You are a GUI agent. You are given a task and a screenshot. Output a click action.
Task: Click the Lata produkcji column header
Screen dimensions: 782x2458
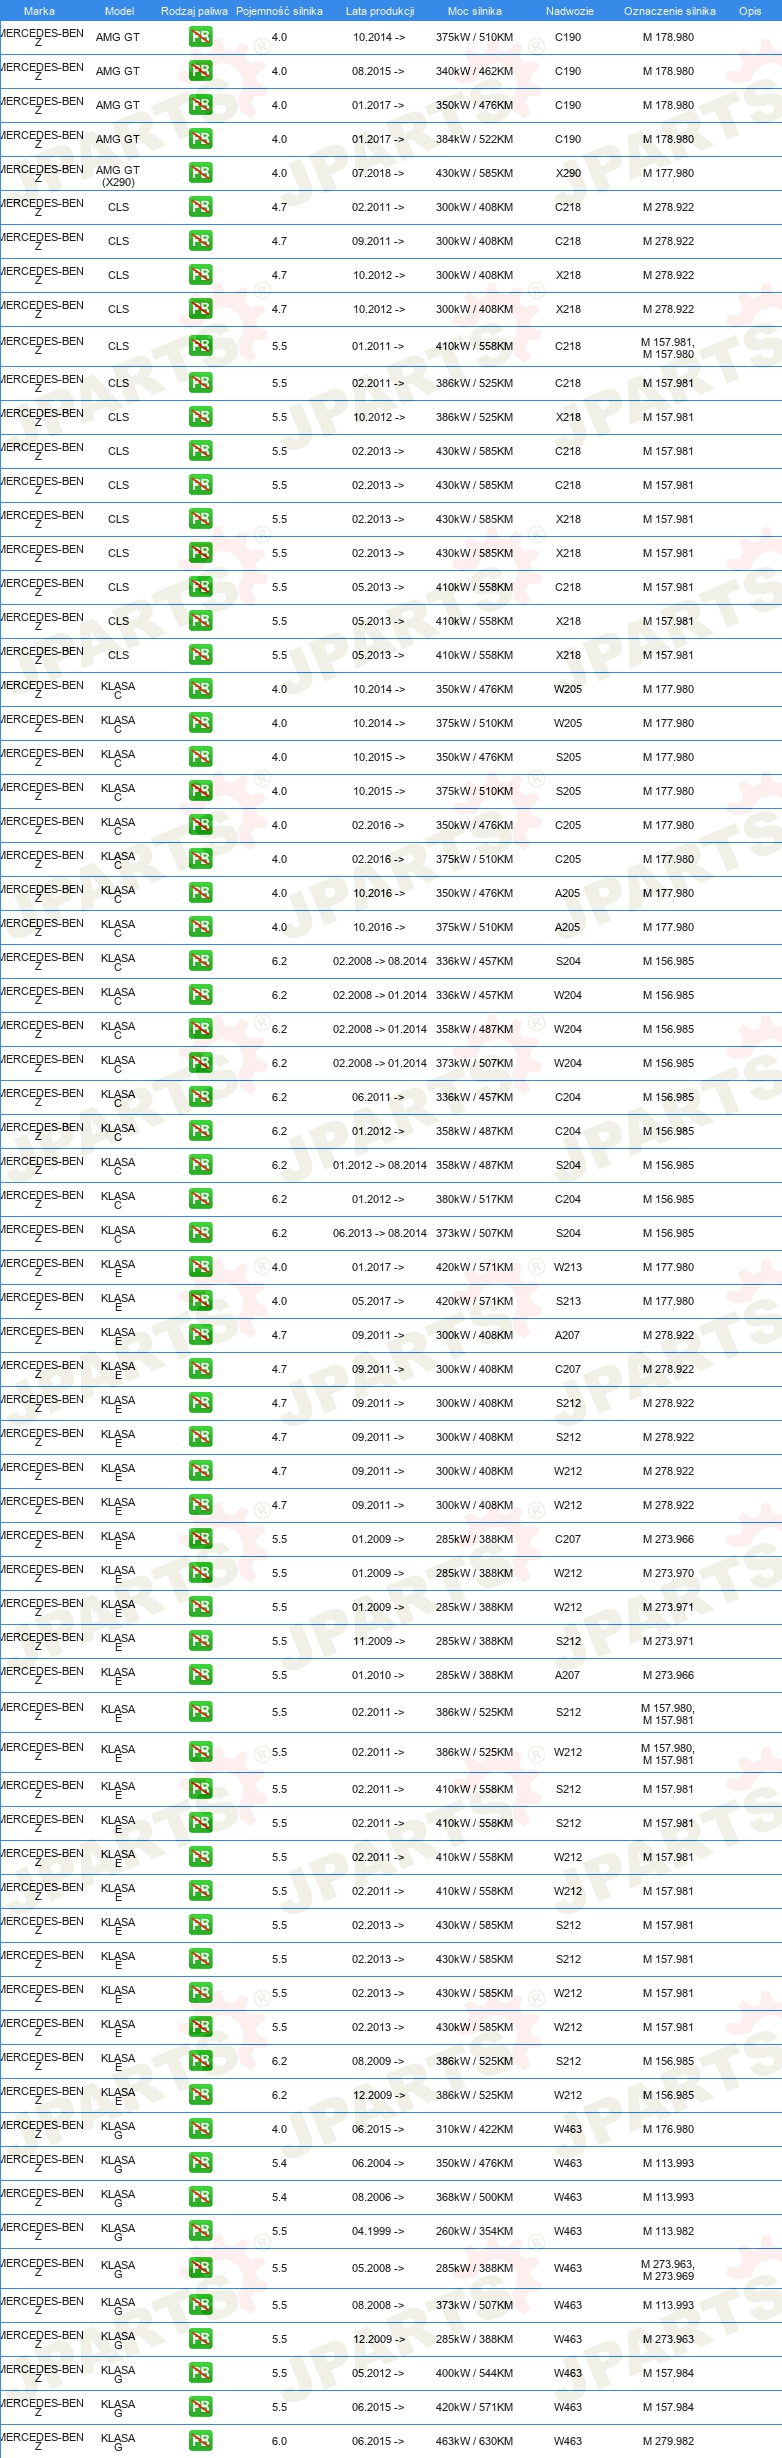[x=380, y=11]
